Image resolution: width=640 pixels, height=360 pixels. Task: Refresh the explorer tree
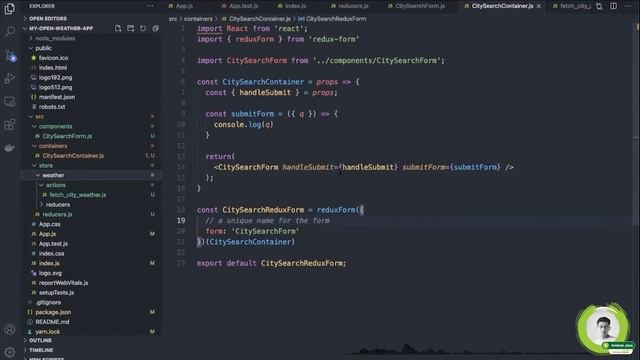143,28
